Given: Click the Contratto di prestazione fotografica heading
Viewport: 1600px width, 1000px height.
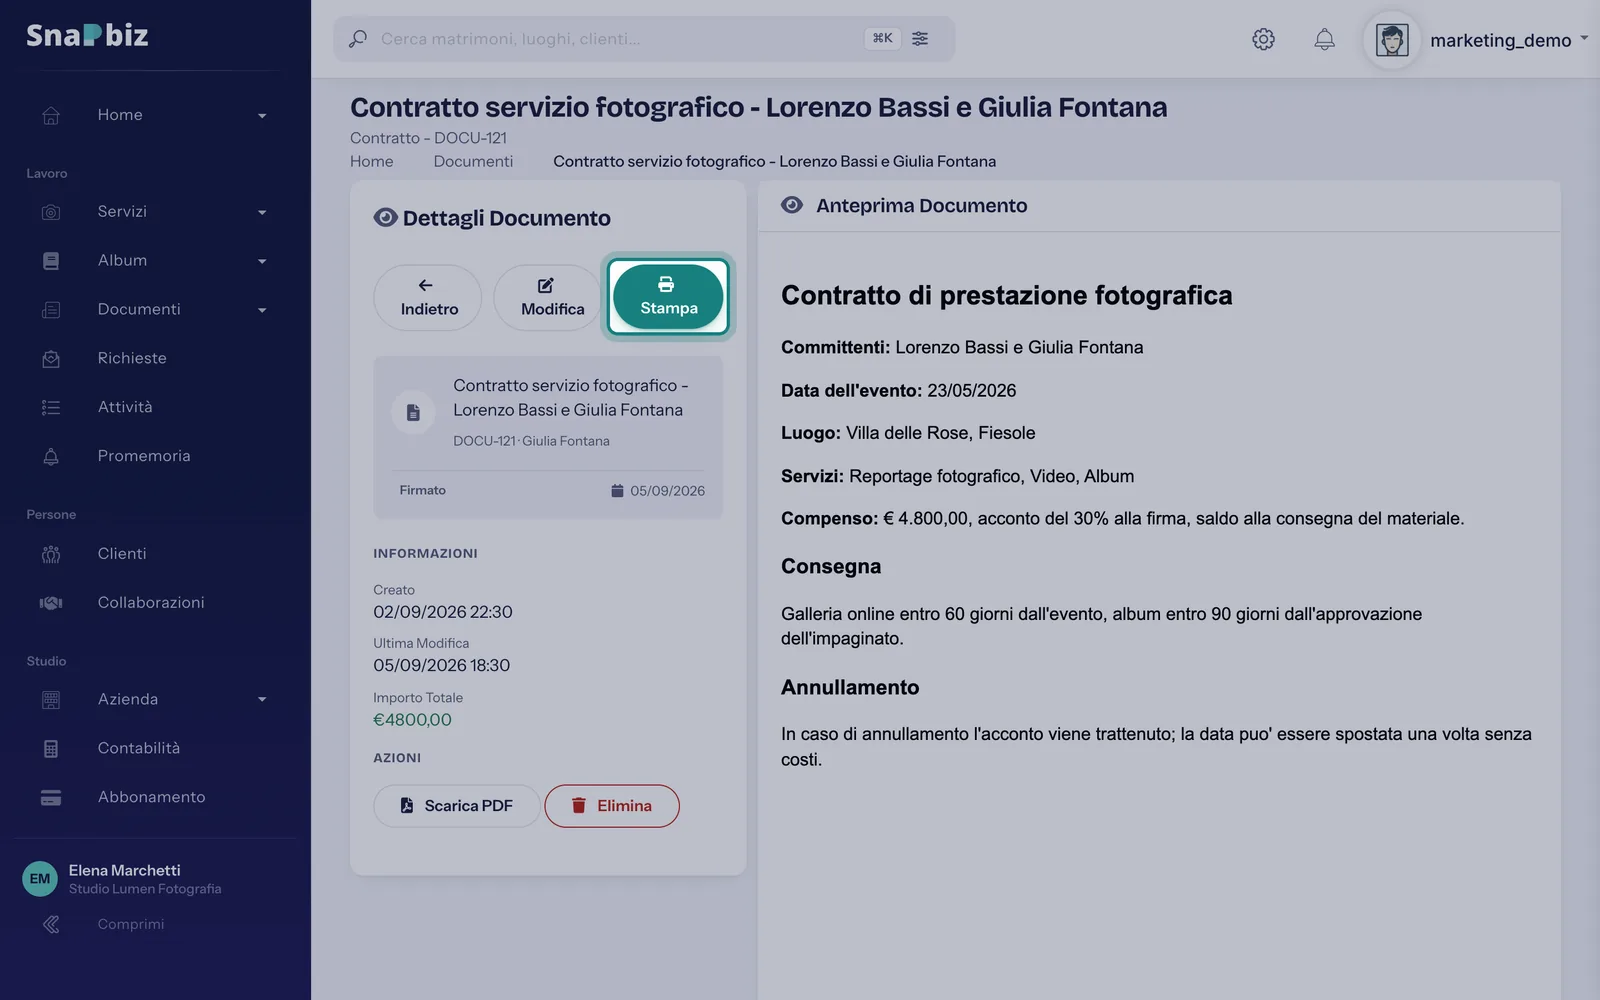Looking at the screenshot, I should tap(1006, 295).
